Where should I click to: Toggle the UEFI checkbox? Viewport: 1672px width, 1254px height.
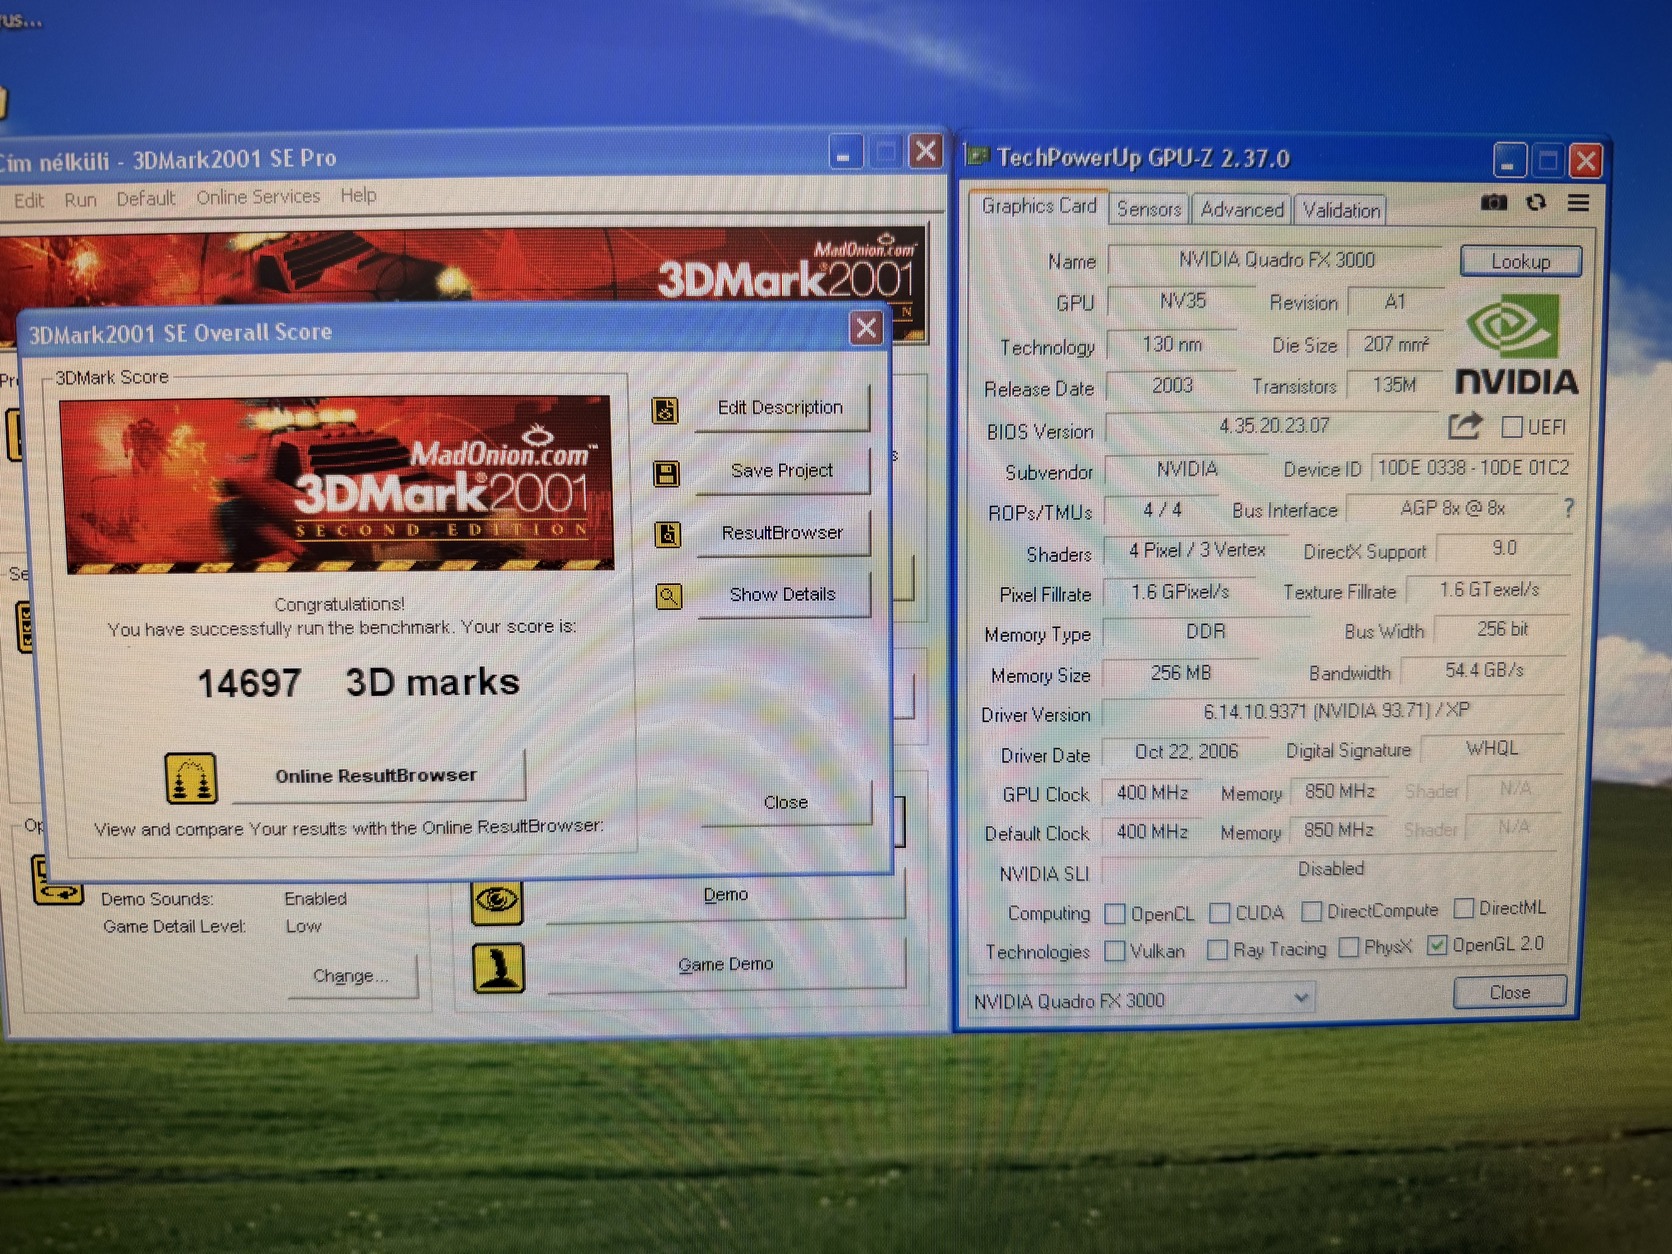[1512, 427]
